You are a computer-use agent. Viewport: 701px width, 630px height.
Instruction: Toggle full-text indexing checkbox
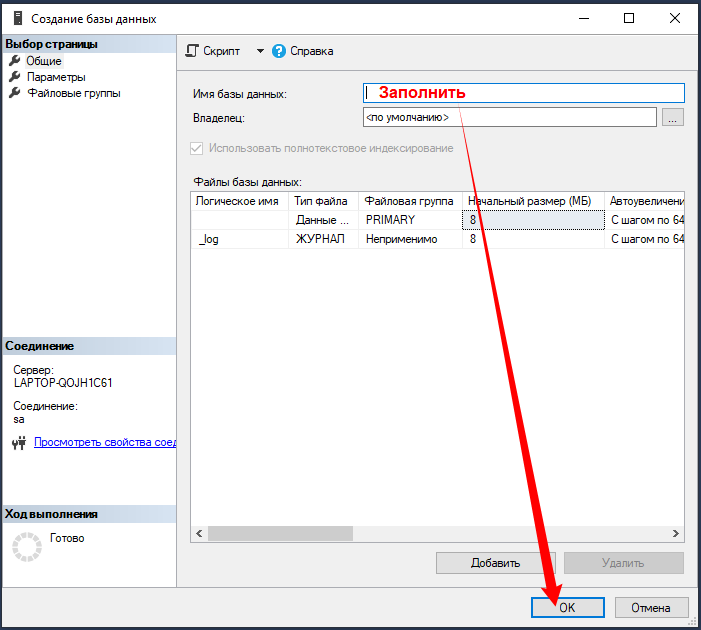pyautogui.click(x=197, y=148)
